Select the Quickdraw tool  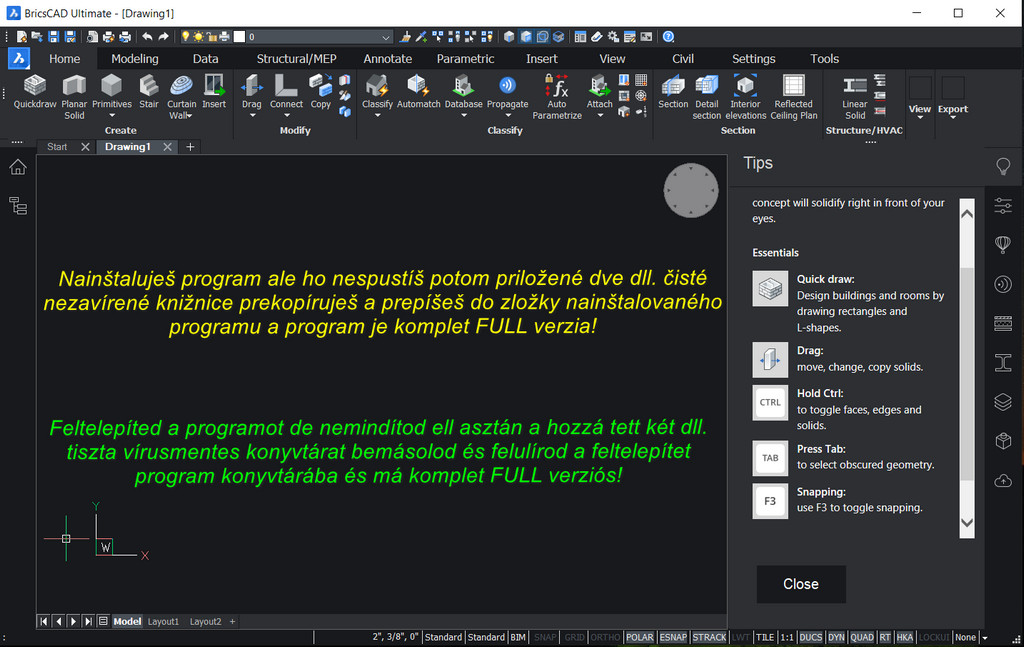[x=35, y=91]
